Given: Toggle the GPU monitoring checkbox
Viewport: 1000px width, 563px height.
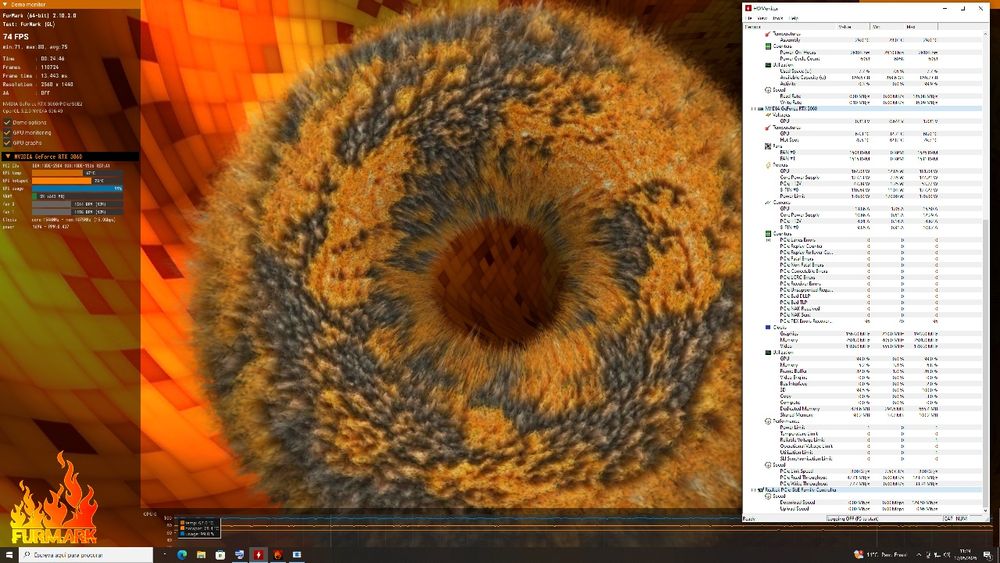Looking at the screenshot, I should pyautogui.click(x=7, y=133).
